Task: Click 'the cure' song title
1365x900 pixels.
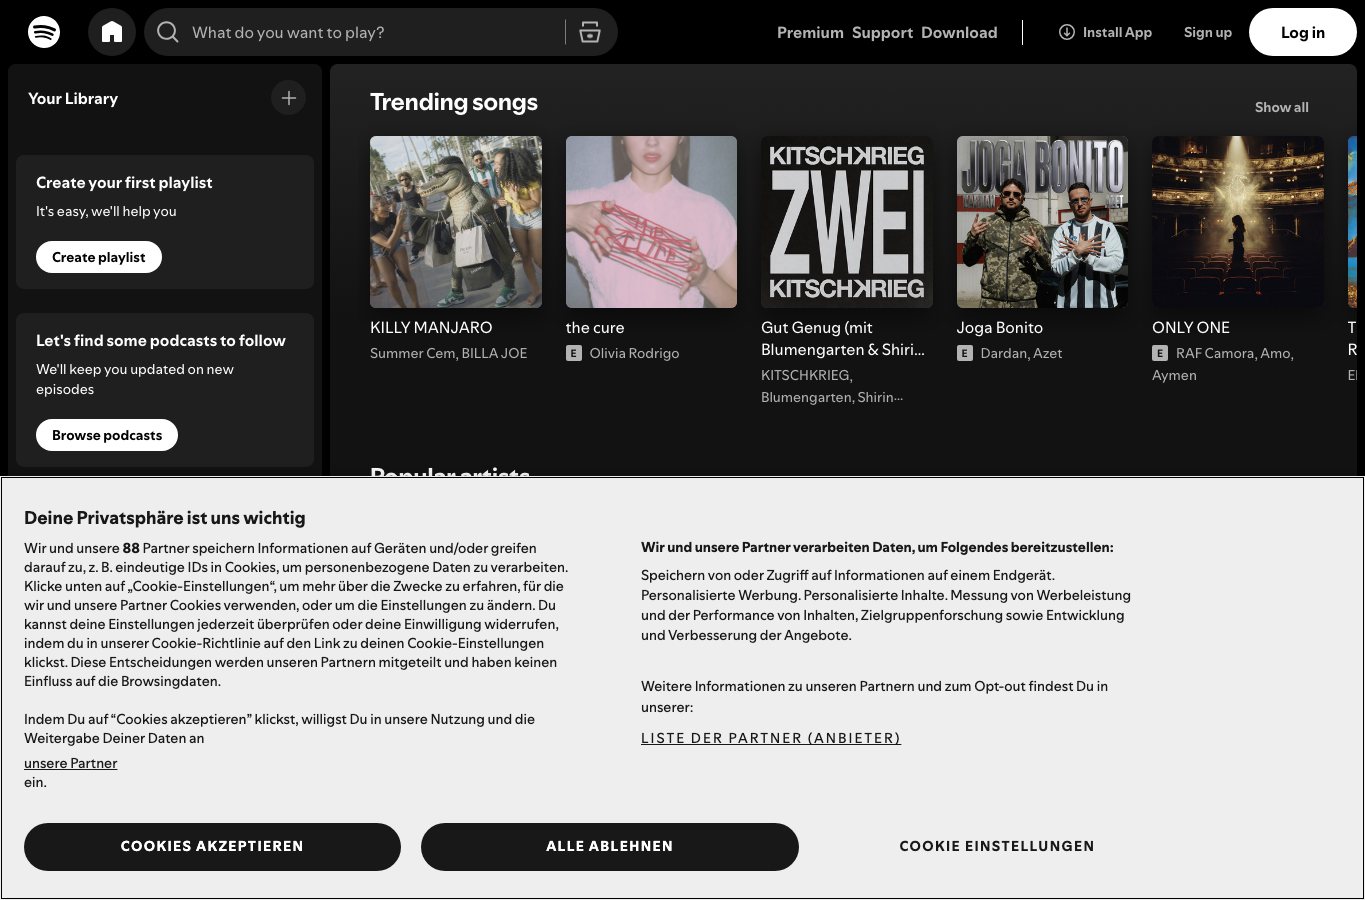Action: (595, 327)
